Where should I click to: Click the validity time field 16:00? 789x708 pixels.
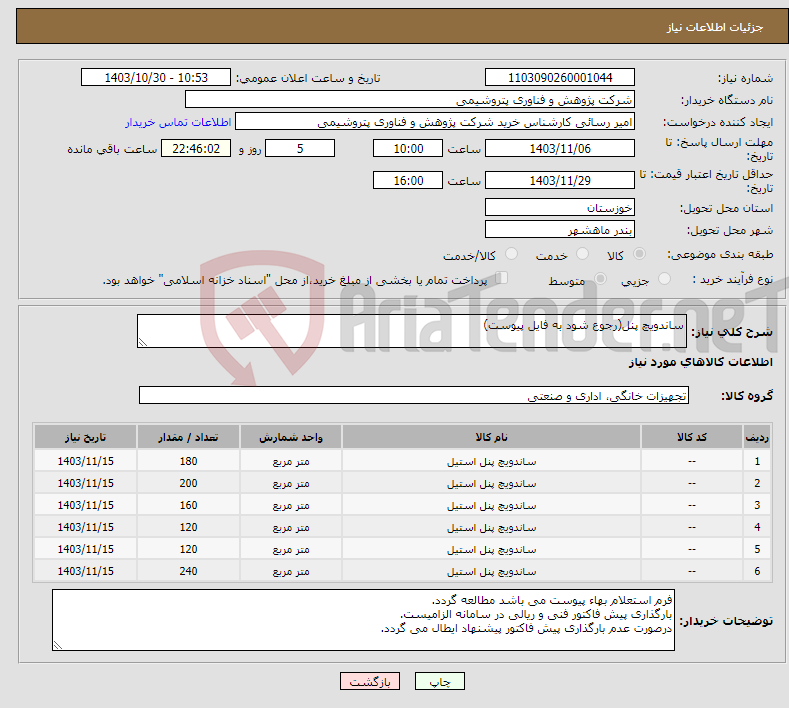click(408, 180)
